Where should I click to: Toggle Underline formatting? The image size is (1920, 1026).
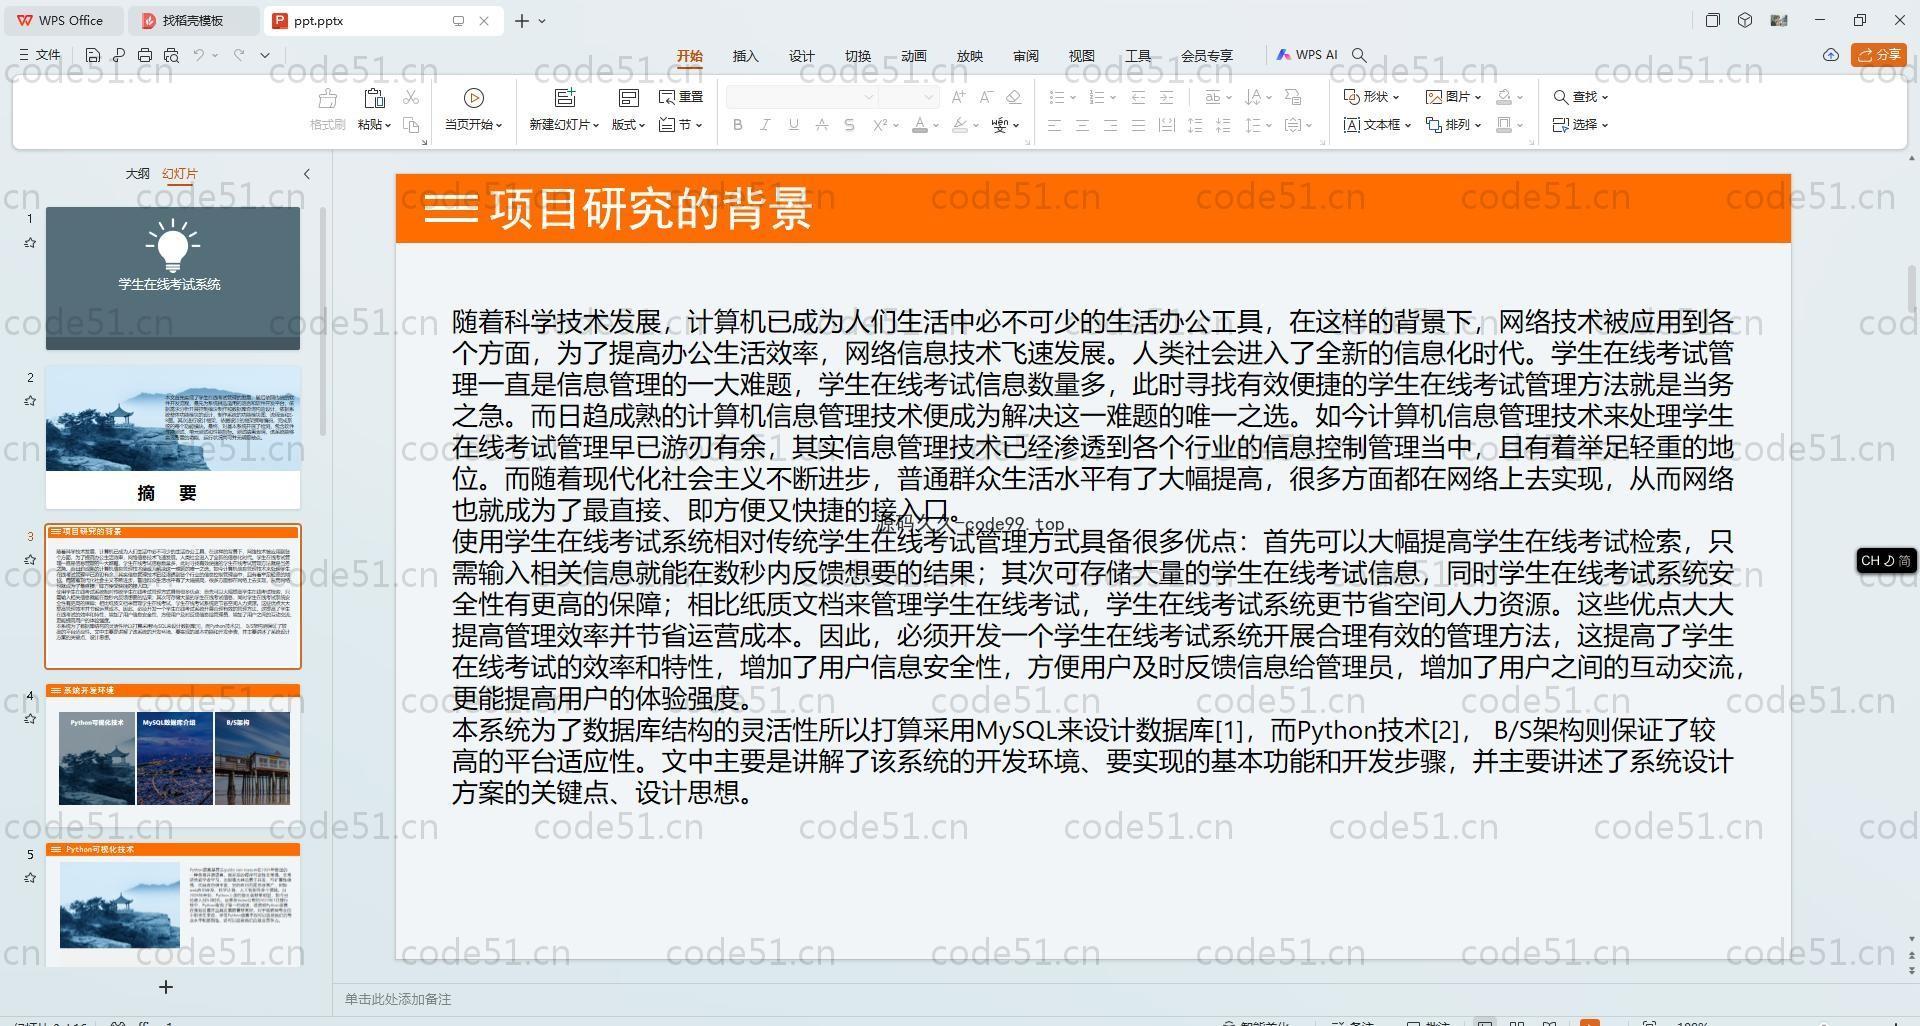pyautogui.click(x=793, y=125)
